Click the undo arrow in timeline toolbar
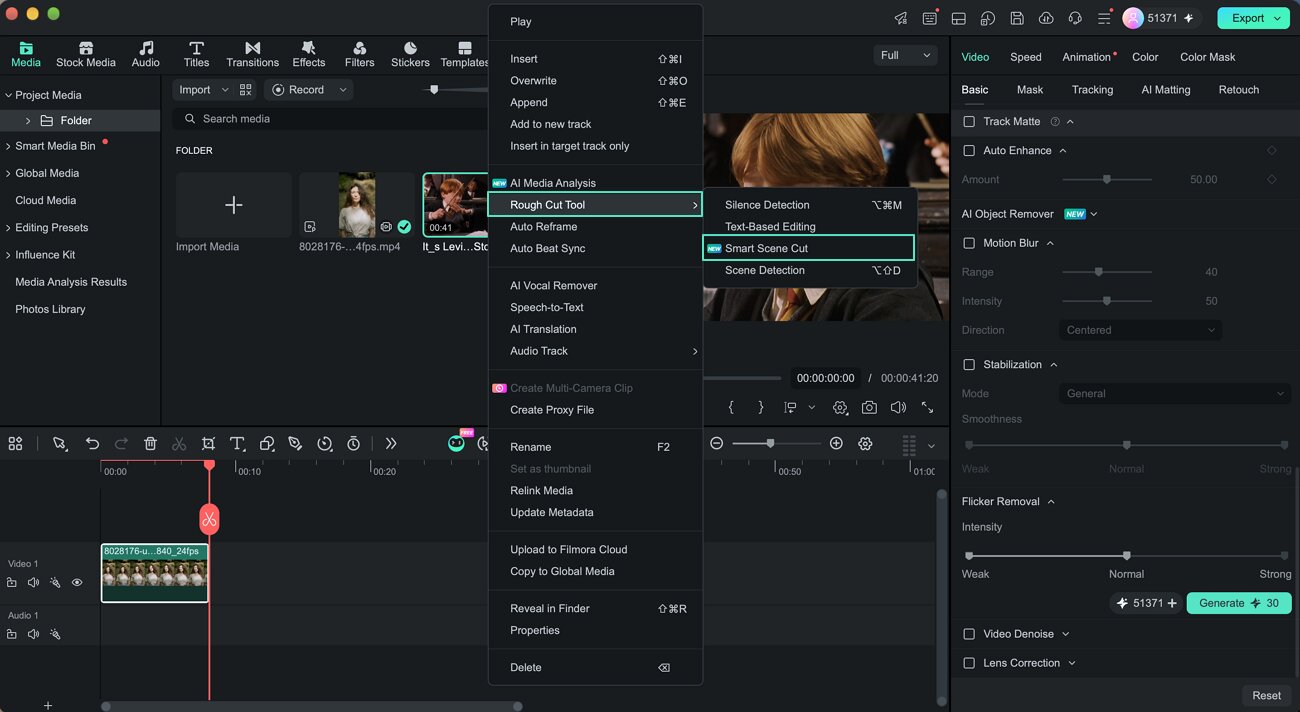 tap(92, 443)
